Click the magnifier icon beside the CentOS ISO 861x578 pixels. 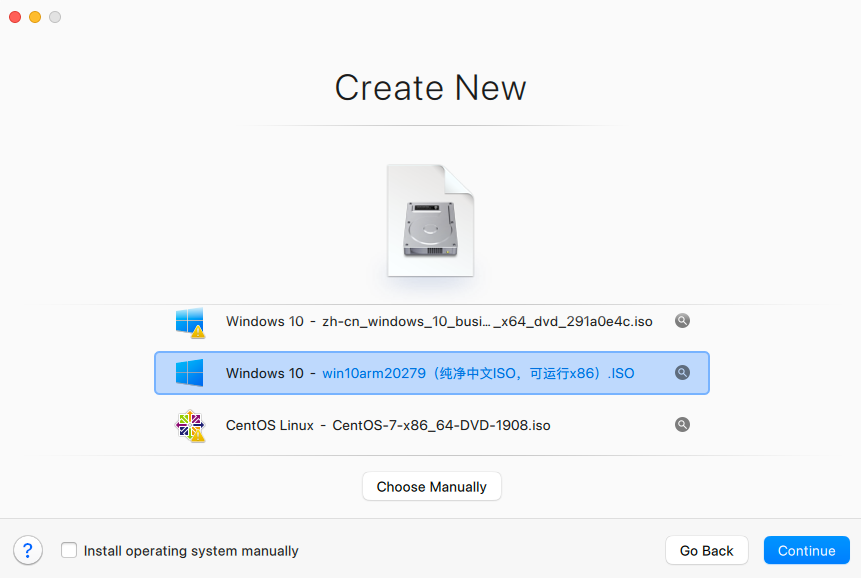(x=682, y=424)
